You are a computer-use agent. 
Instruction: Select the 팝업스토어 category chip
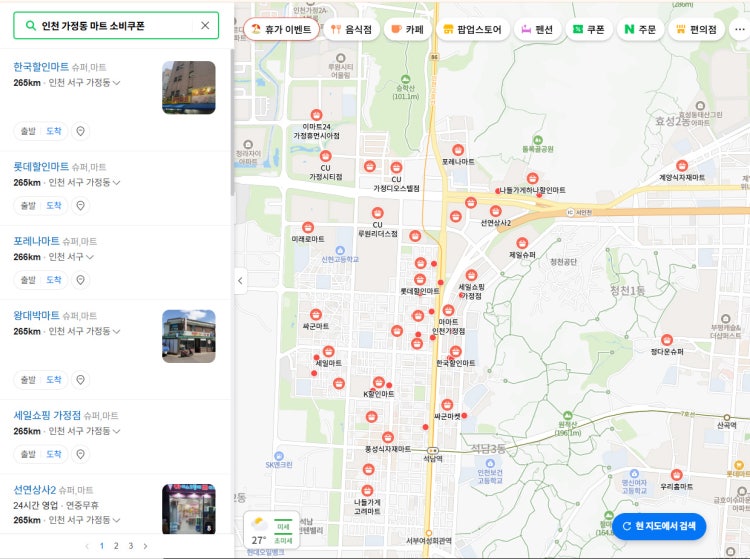(x=473, y=29)
